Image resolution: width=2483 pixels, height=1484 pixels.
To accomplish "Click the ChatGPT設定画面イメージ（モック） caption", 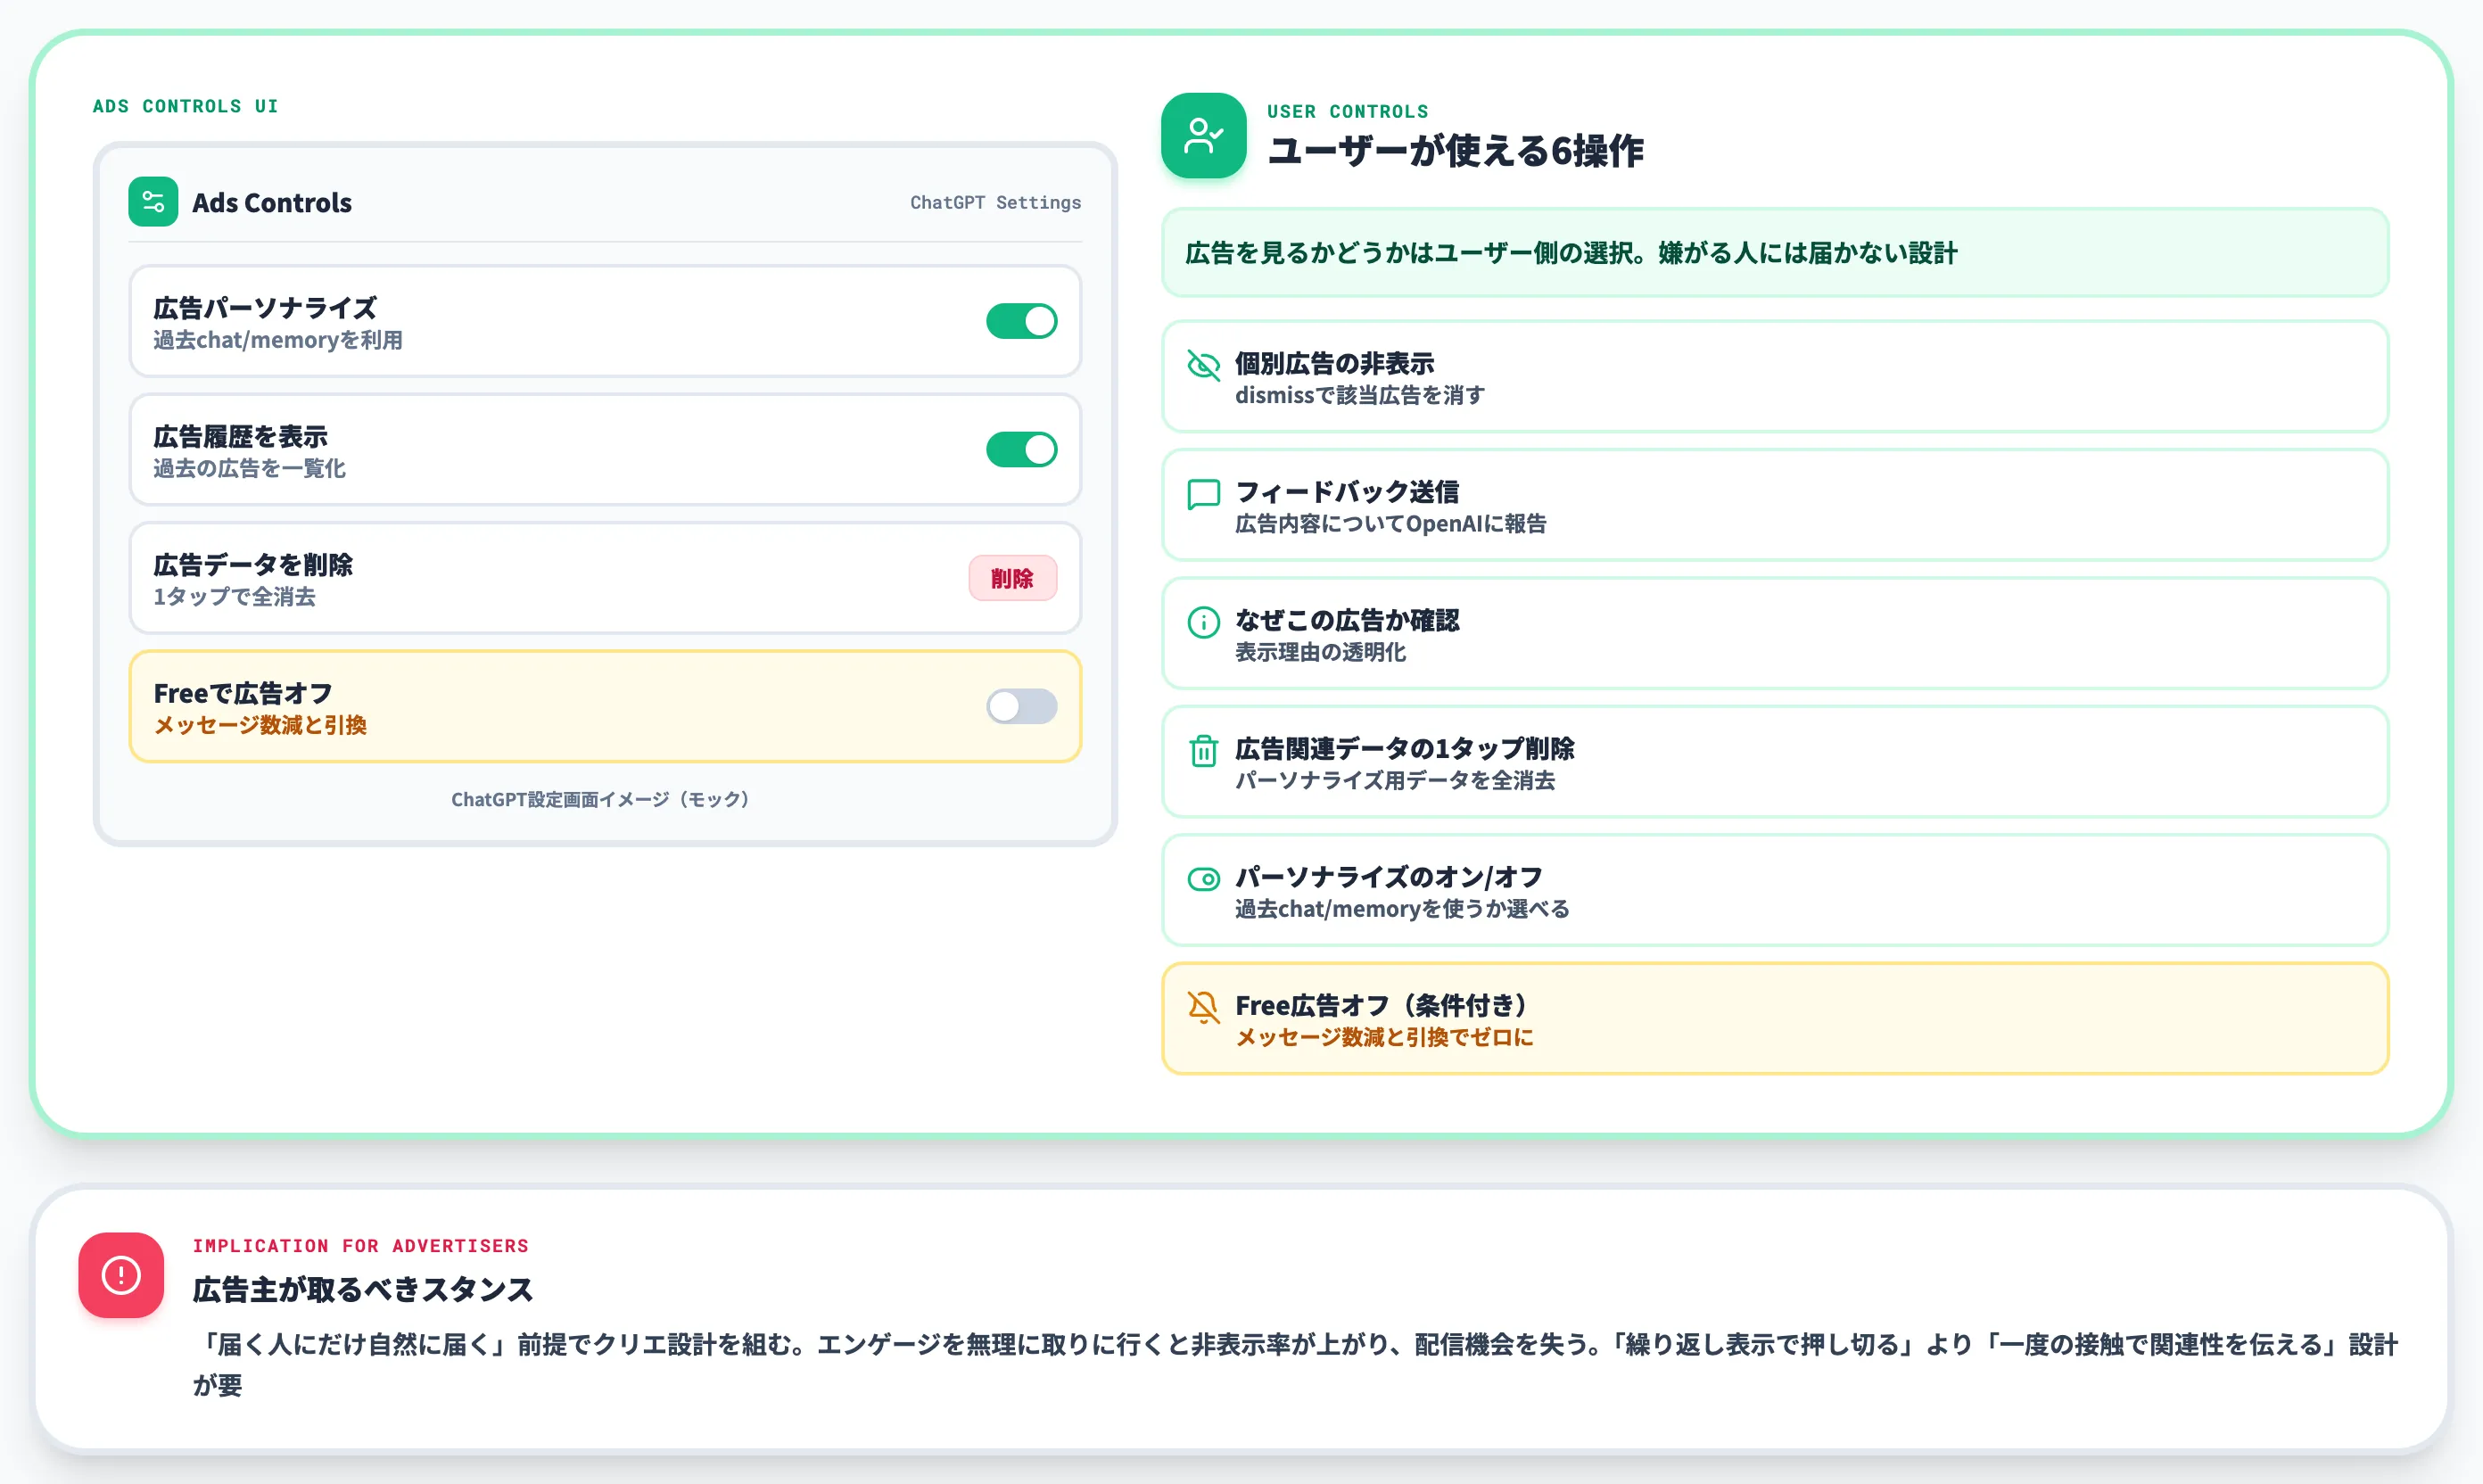I will point(605,799).
